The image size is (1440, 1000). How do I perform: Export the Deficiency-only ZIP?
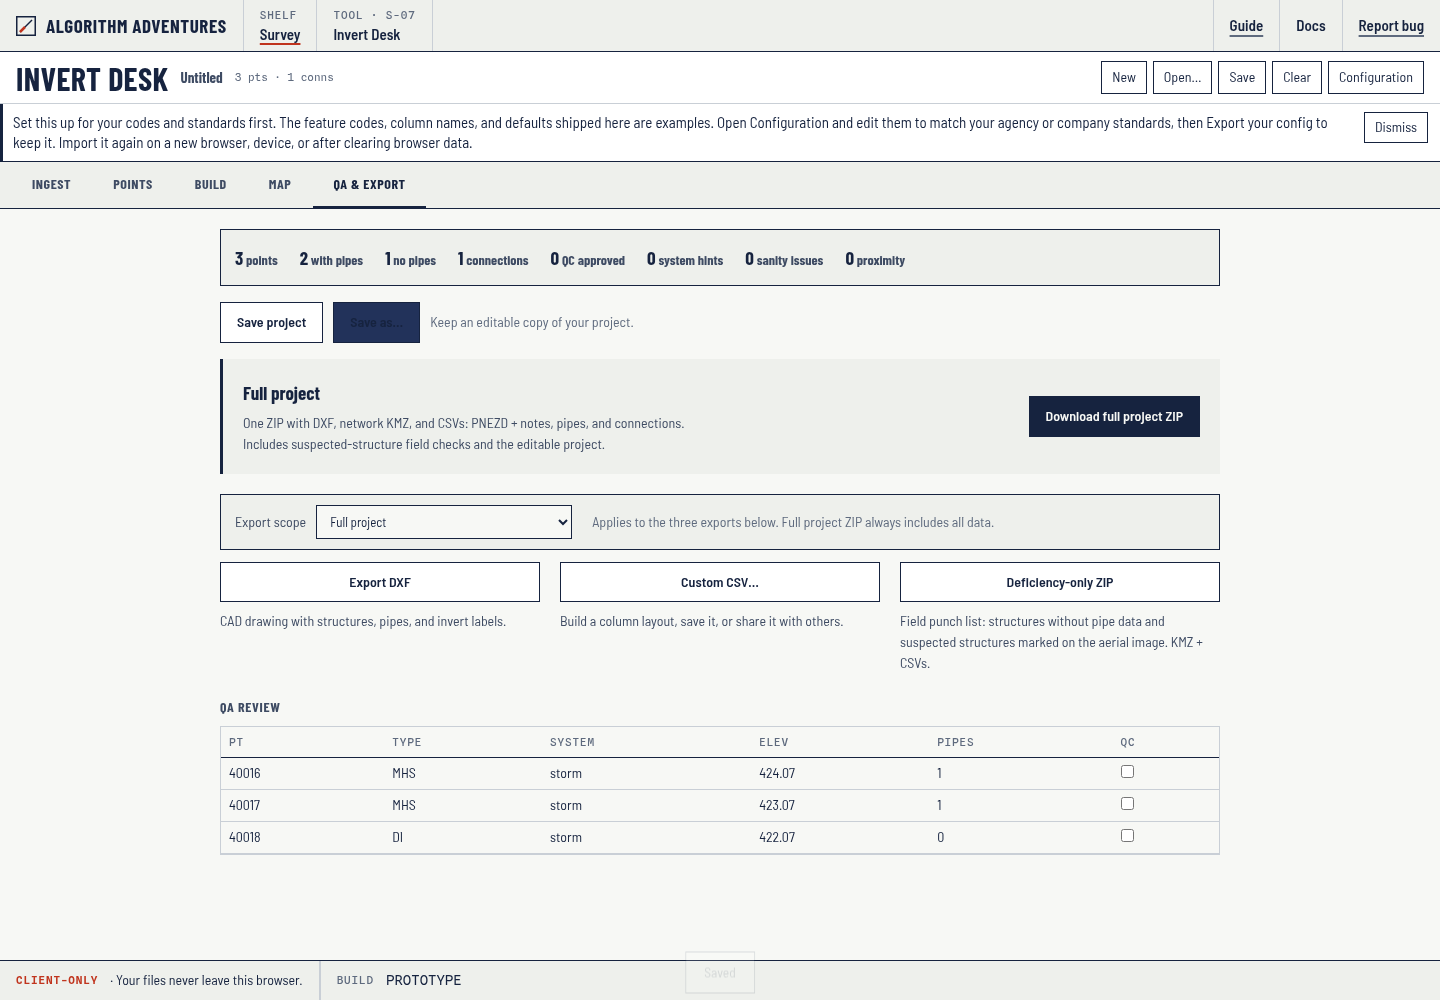(1060, 582)
